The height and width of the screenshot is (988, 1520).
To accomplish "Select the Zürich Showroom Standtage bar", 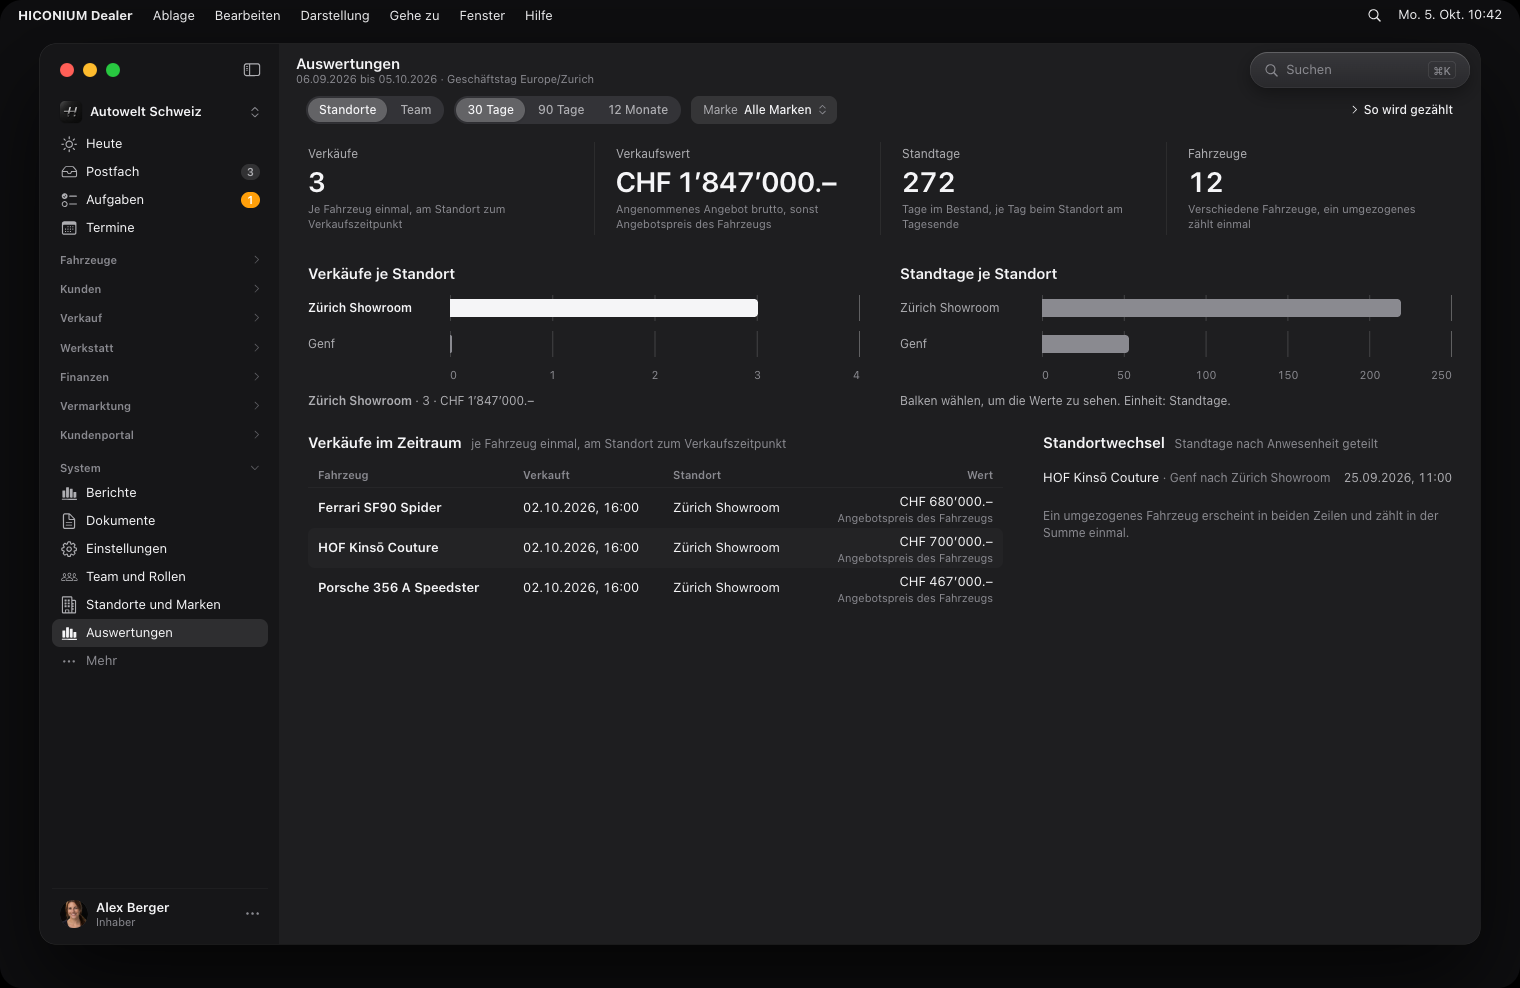I will (1221, 308).
